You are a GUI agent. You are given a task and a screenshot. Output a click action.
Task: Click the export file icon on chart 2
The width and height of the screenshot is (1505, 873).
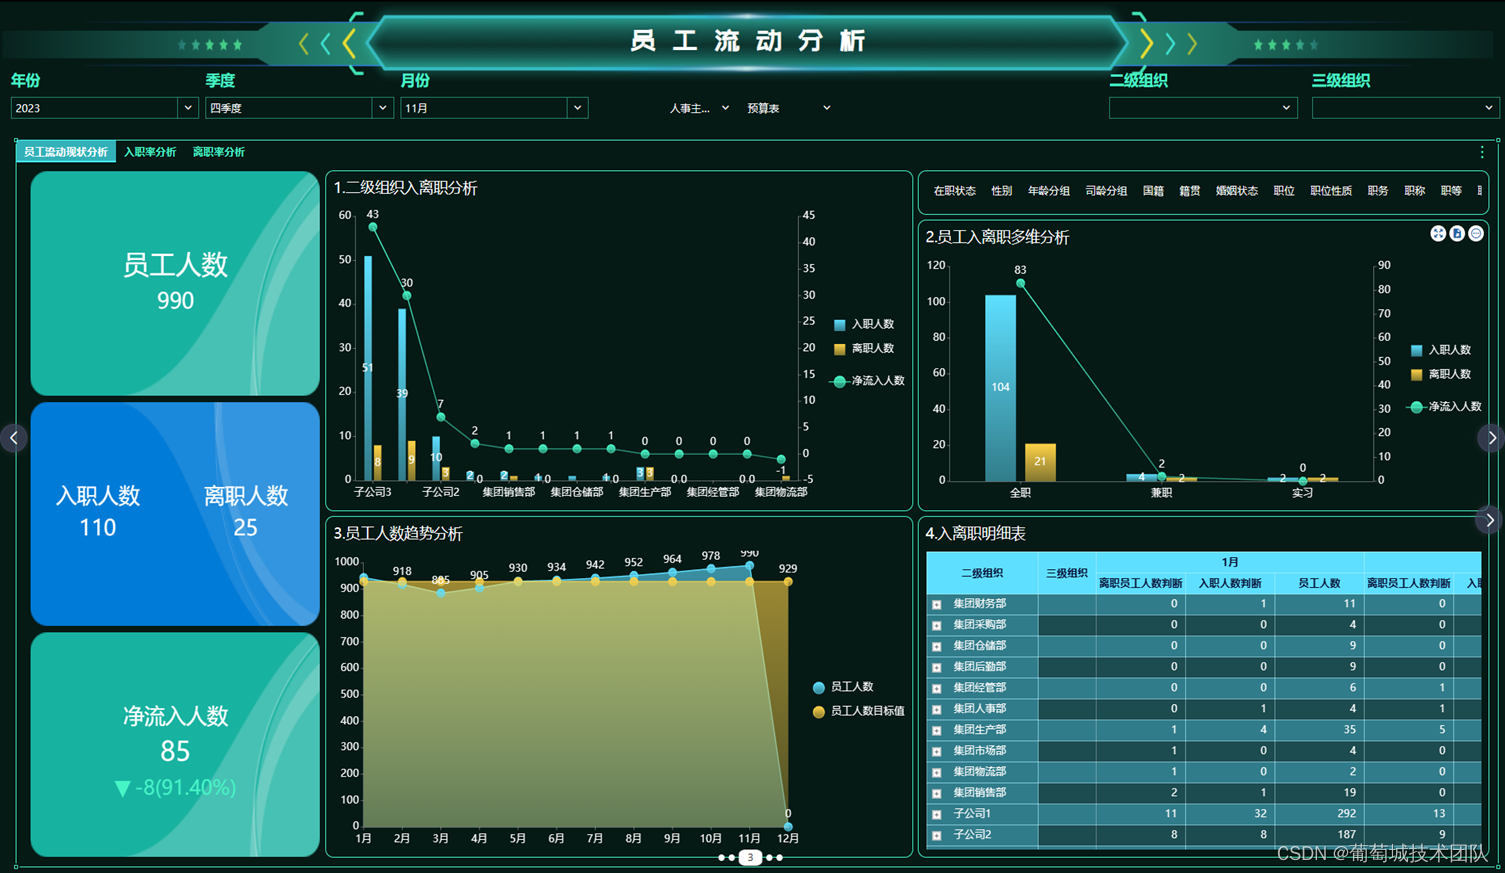pyautogui.click(x=1457, y=234)
